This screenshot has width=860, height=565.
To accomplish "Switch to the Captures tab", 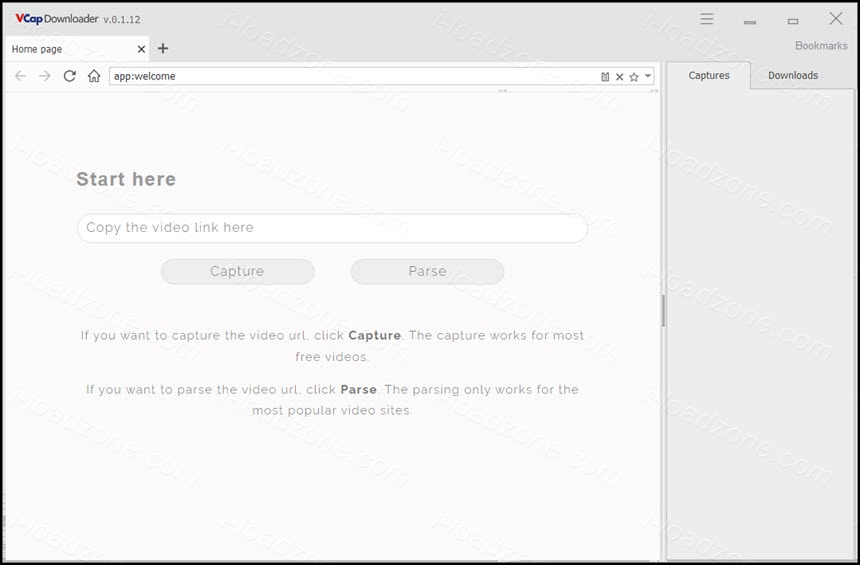I will click(x=709, y=76).
